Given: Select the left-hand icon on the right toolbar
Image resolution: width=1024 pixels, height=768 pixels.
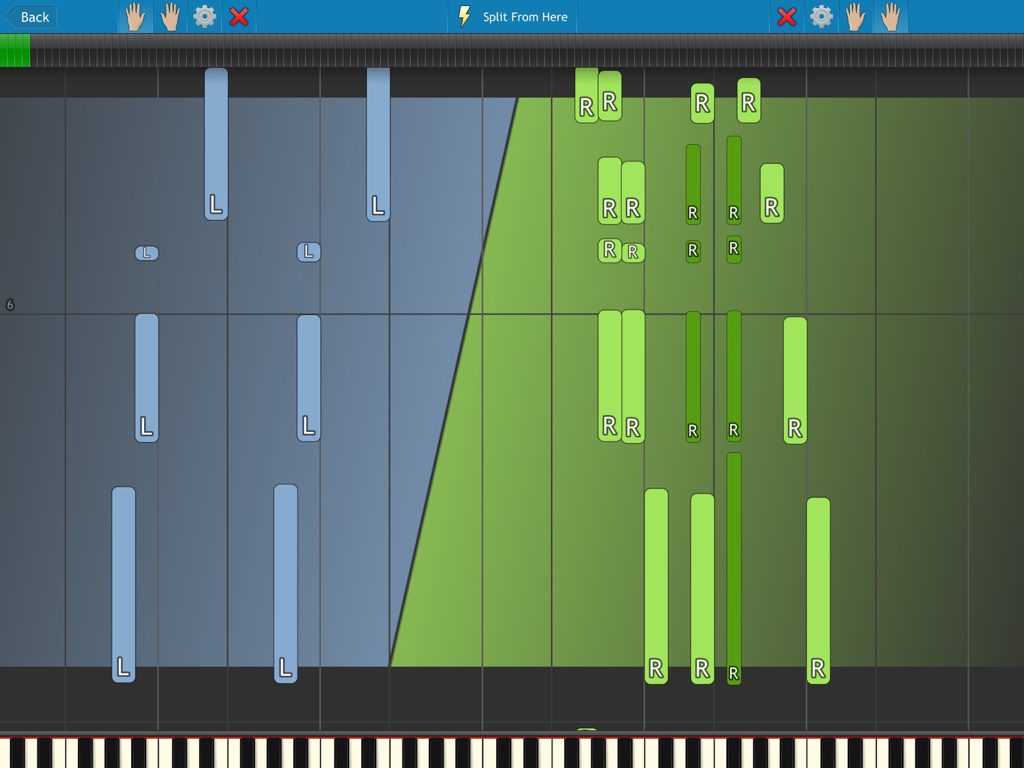Looking at the screenshot, I should pyautogui.click(x=853, y=16).
